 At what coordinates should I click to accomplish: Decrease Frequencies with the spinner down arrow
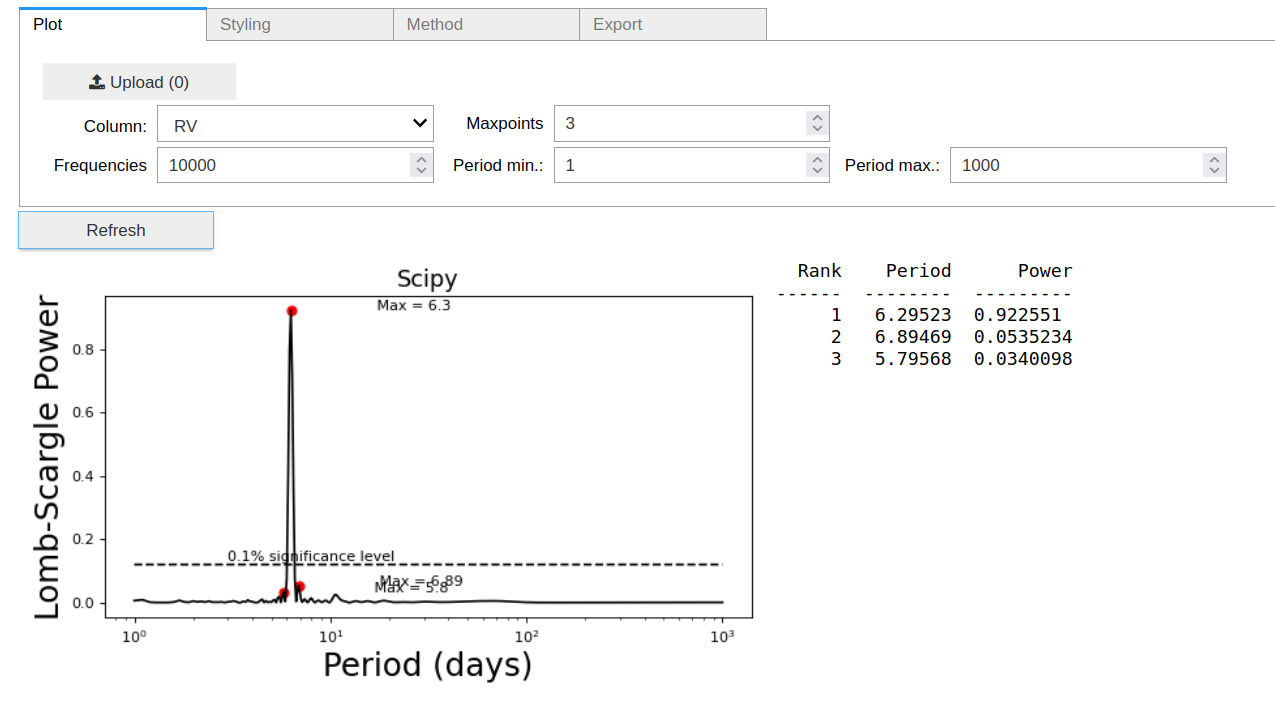pos(421,170)
